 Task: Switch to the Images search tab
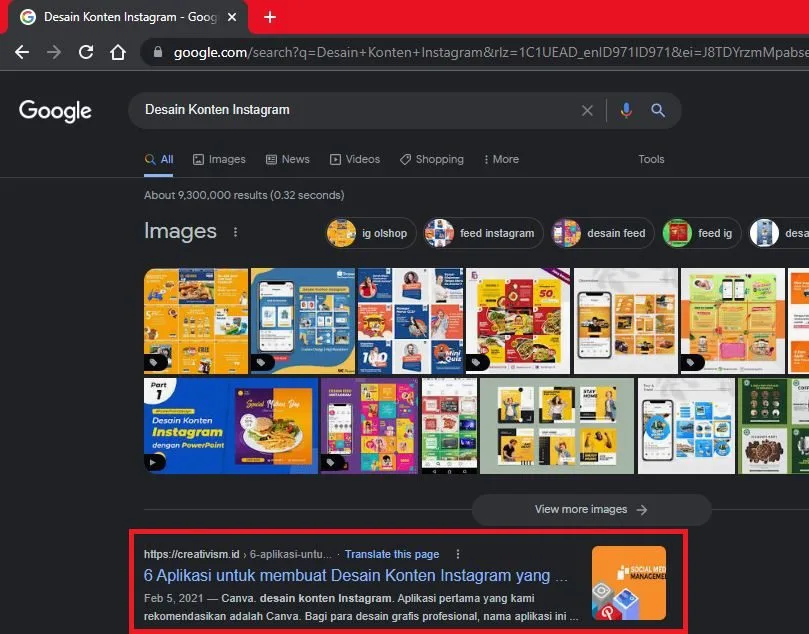coord(219,159)
